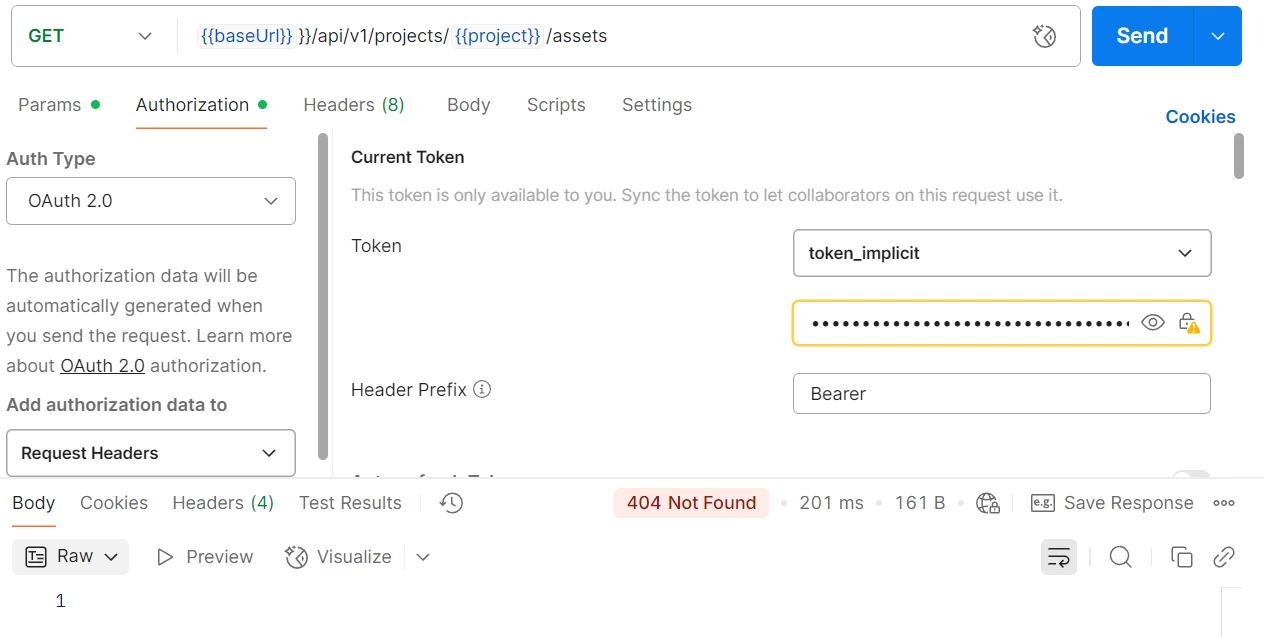Open the token_implicit token dropdown
The image size is (1264, 637).
[1001, 253]
